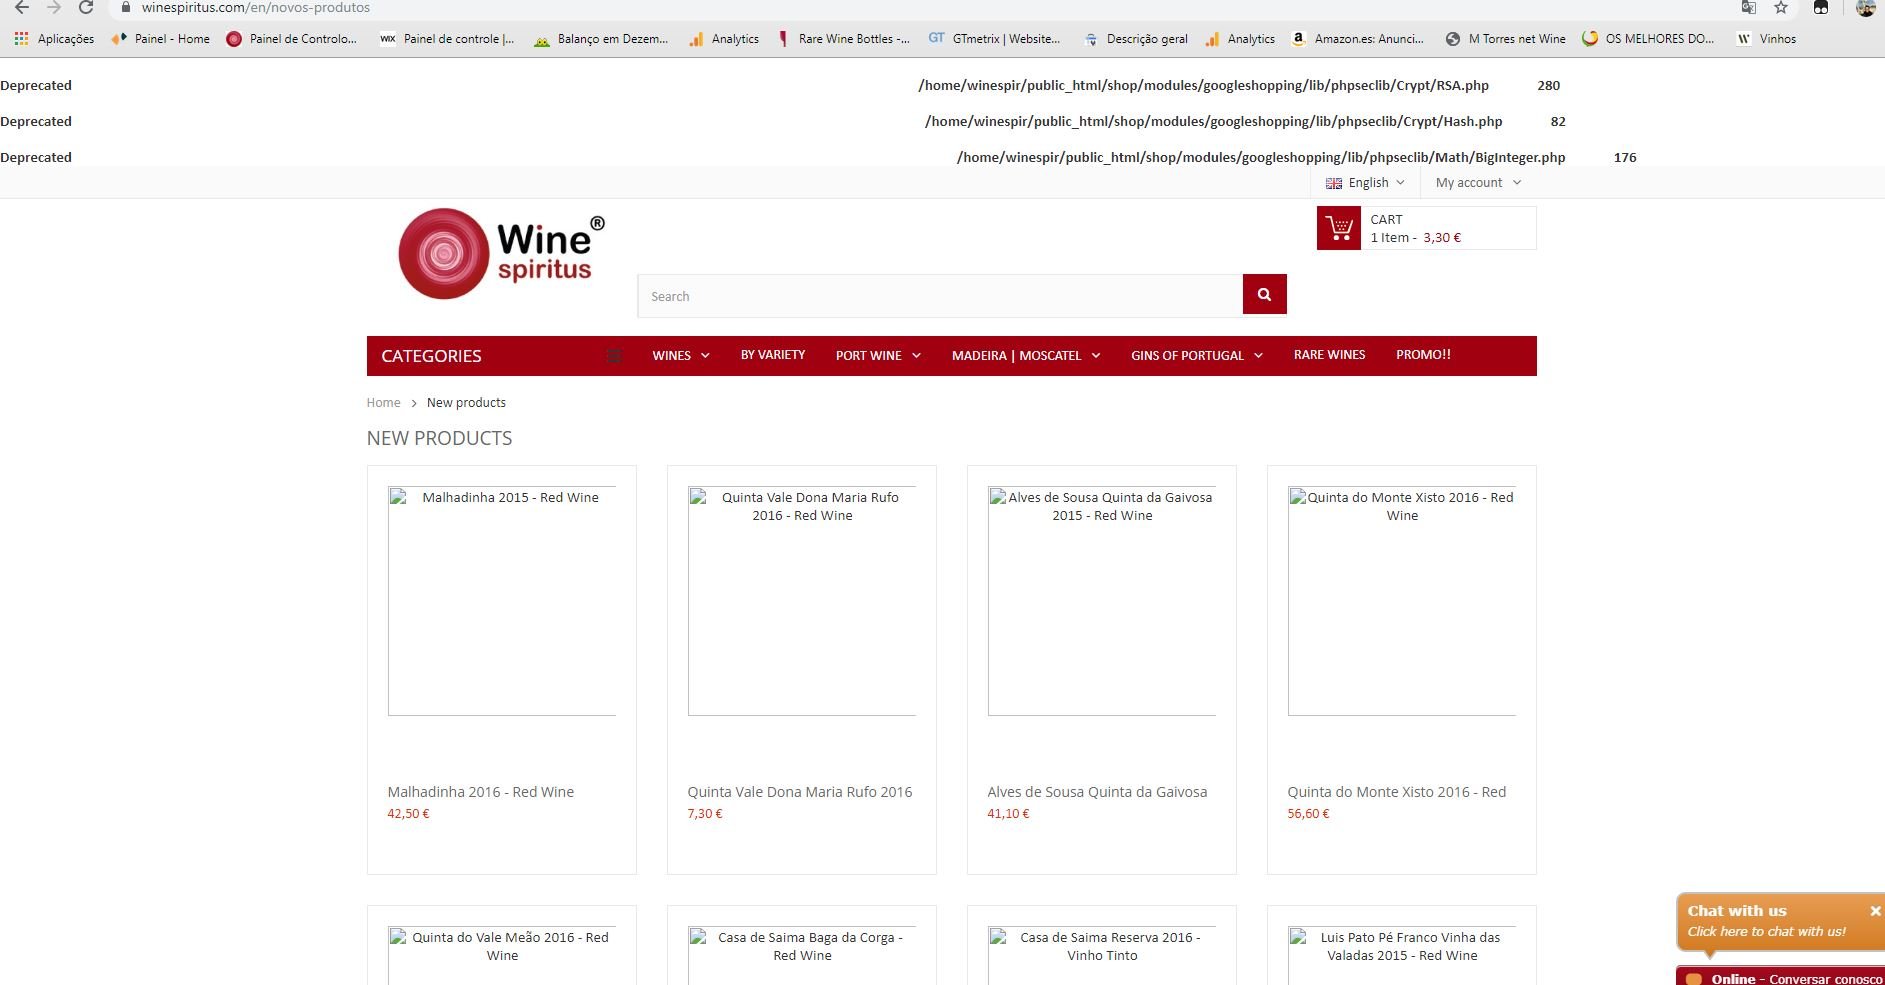Open the RARE WINES menu item

[1329, 355]
